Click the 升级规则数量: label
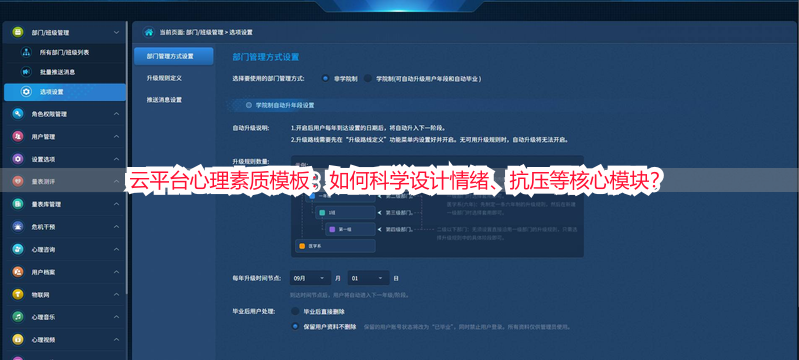 tap(251, 161)
